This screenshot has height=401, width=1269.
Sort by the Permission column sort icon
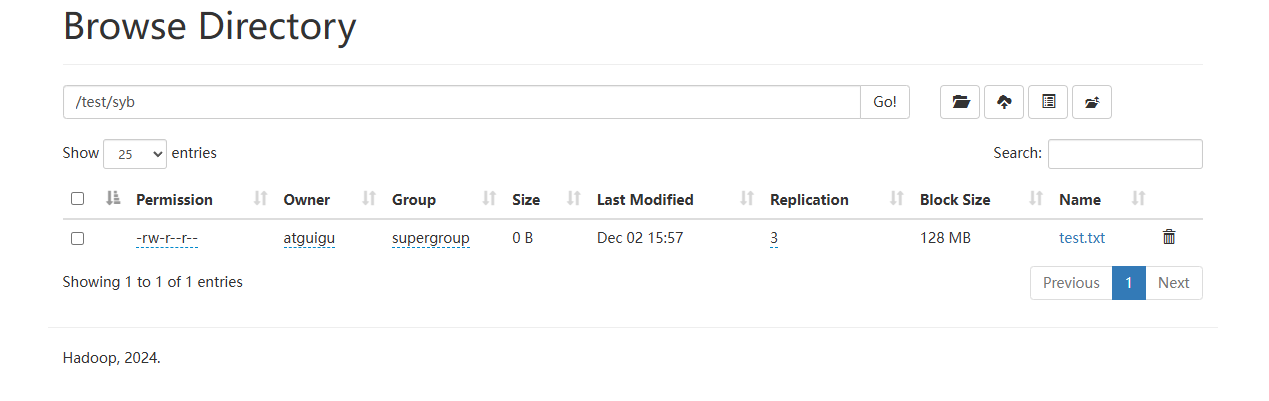[261, 199]
